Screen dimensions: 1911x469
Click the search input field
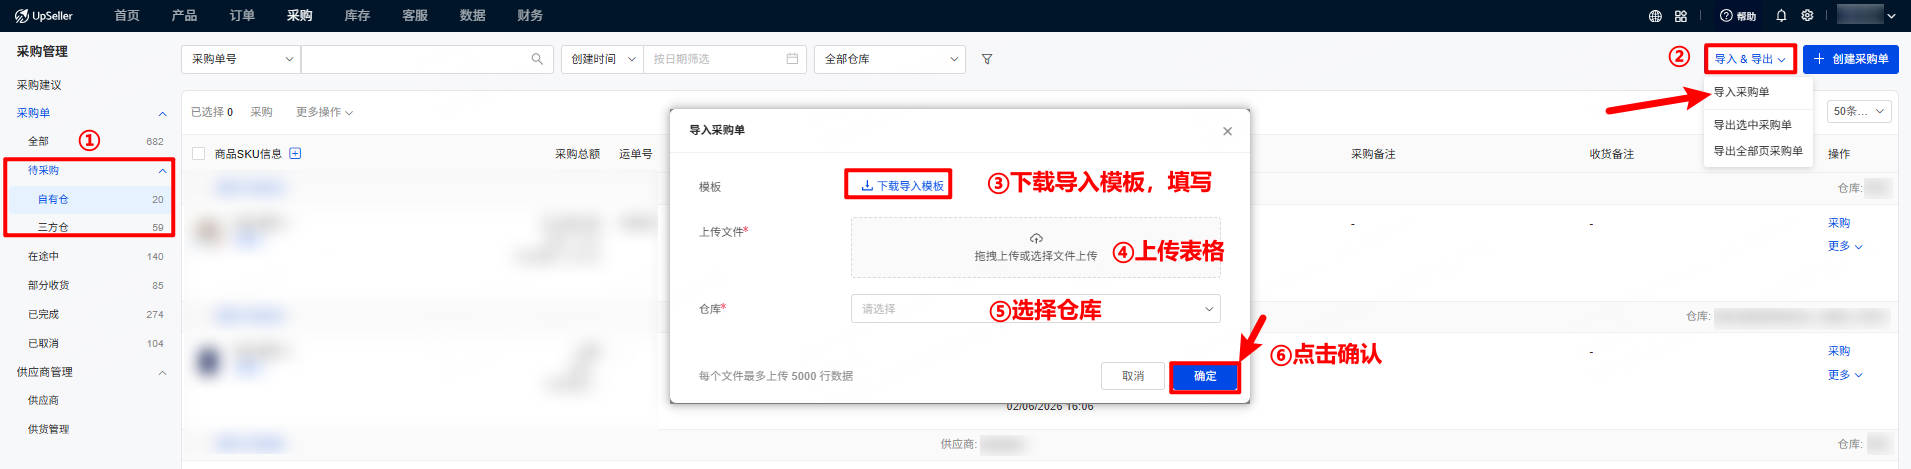click(427, 59)
